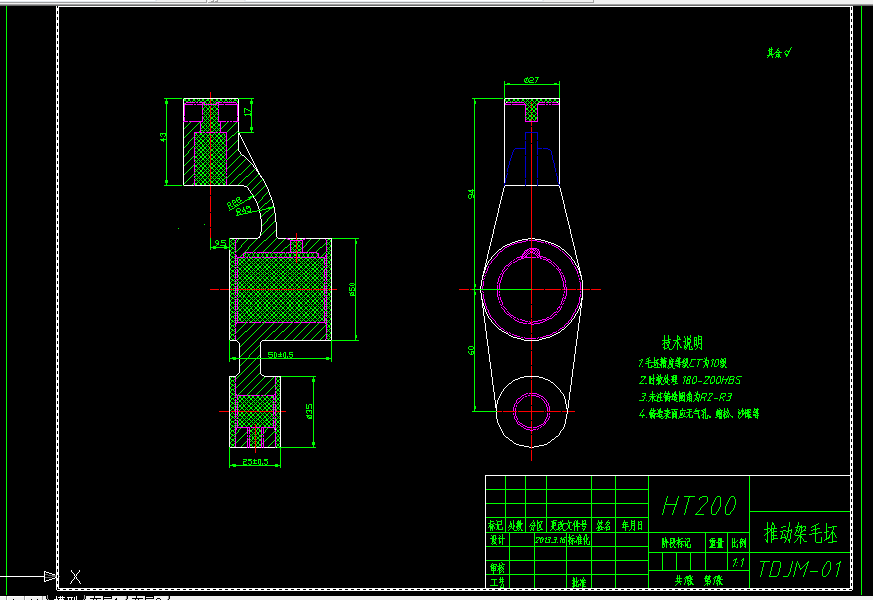The image size is (873, 600).
Task: Click the 9.5 offset dimension
Action: pyautogui.click(x=220, y=243)
